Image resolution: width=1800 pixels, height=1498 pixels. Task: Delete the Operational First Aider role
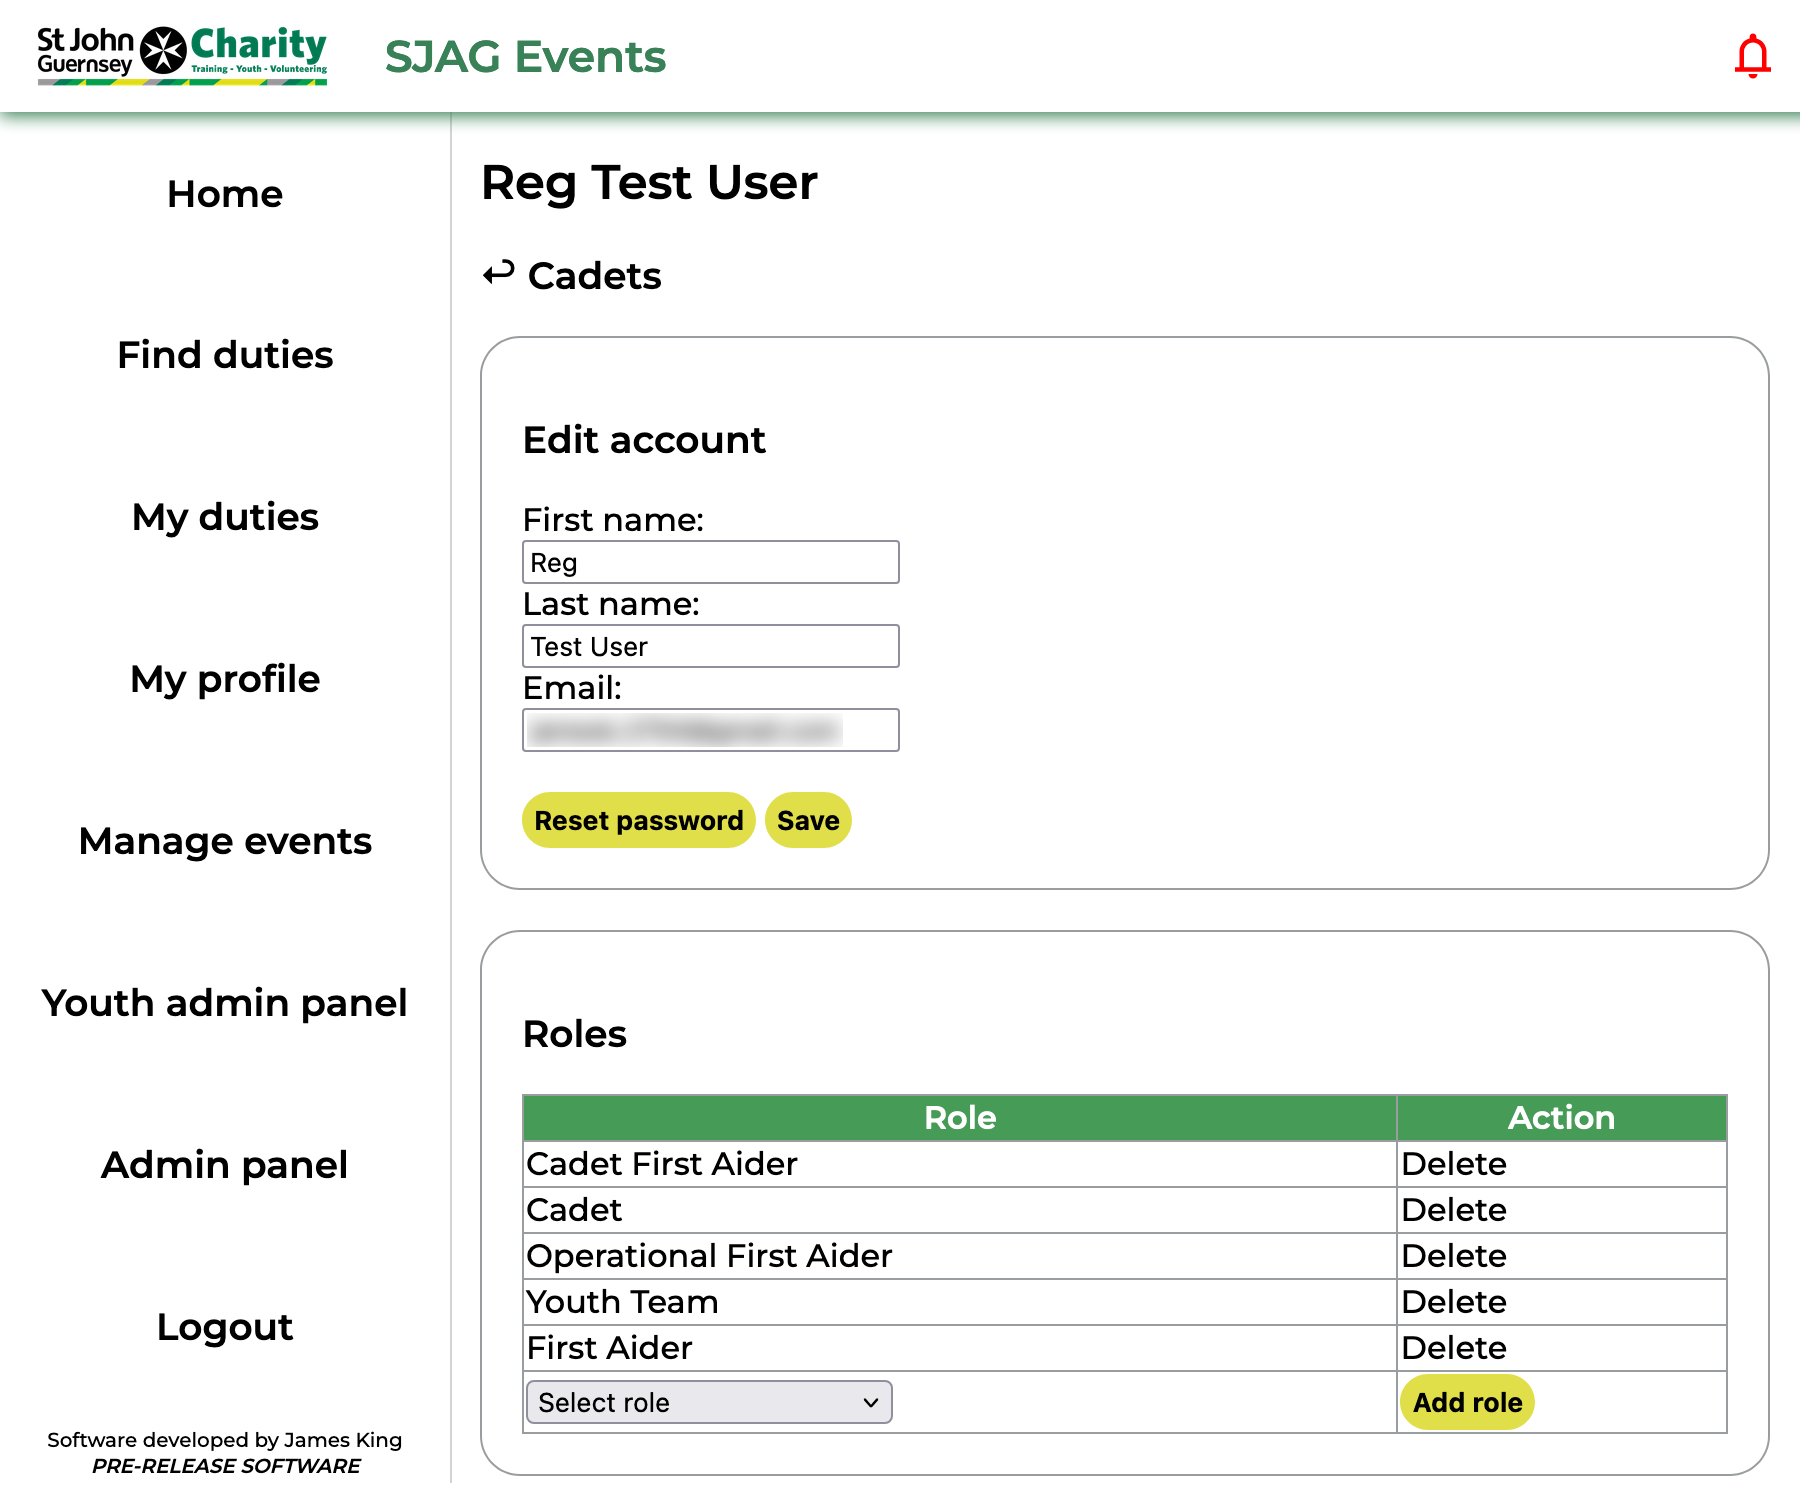pyautogui.click(x=1454, y=1256)
